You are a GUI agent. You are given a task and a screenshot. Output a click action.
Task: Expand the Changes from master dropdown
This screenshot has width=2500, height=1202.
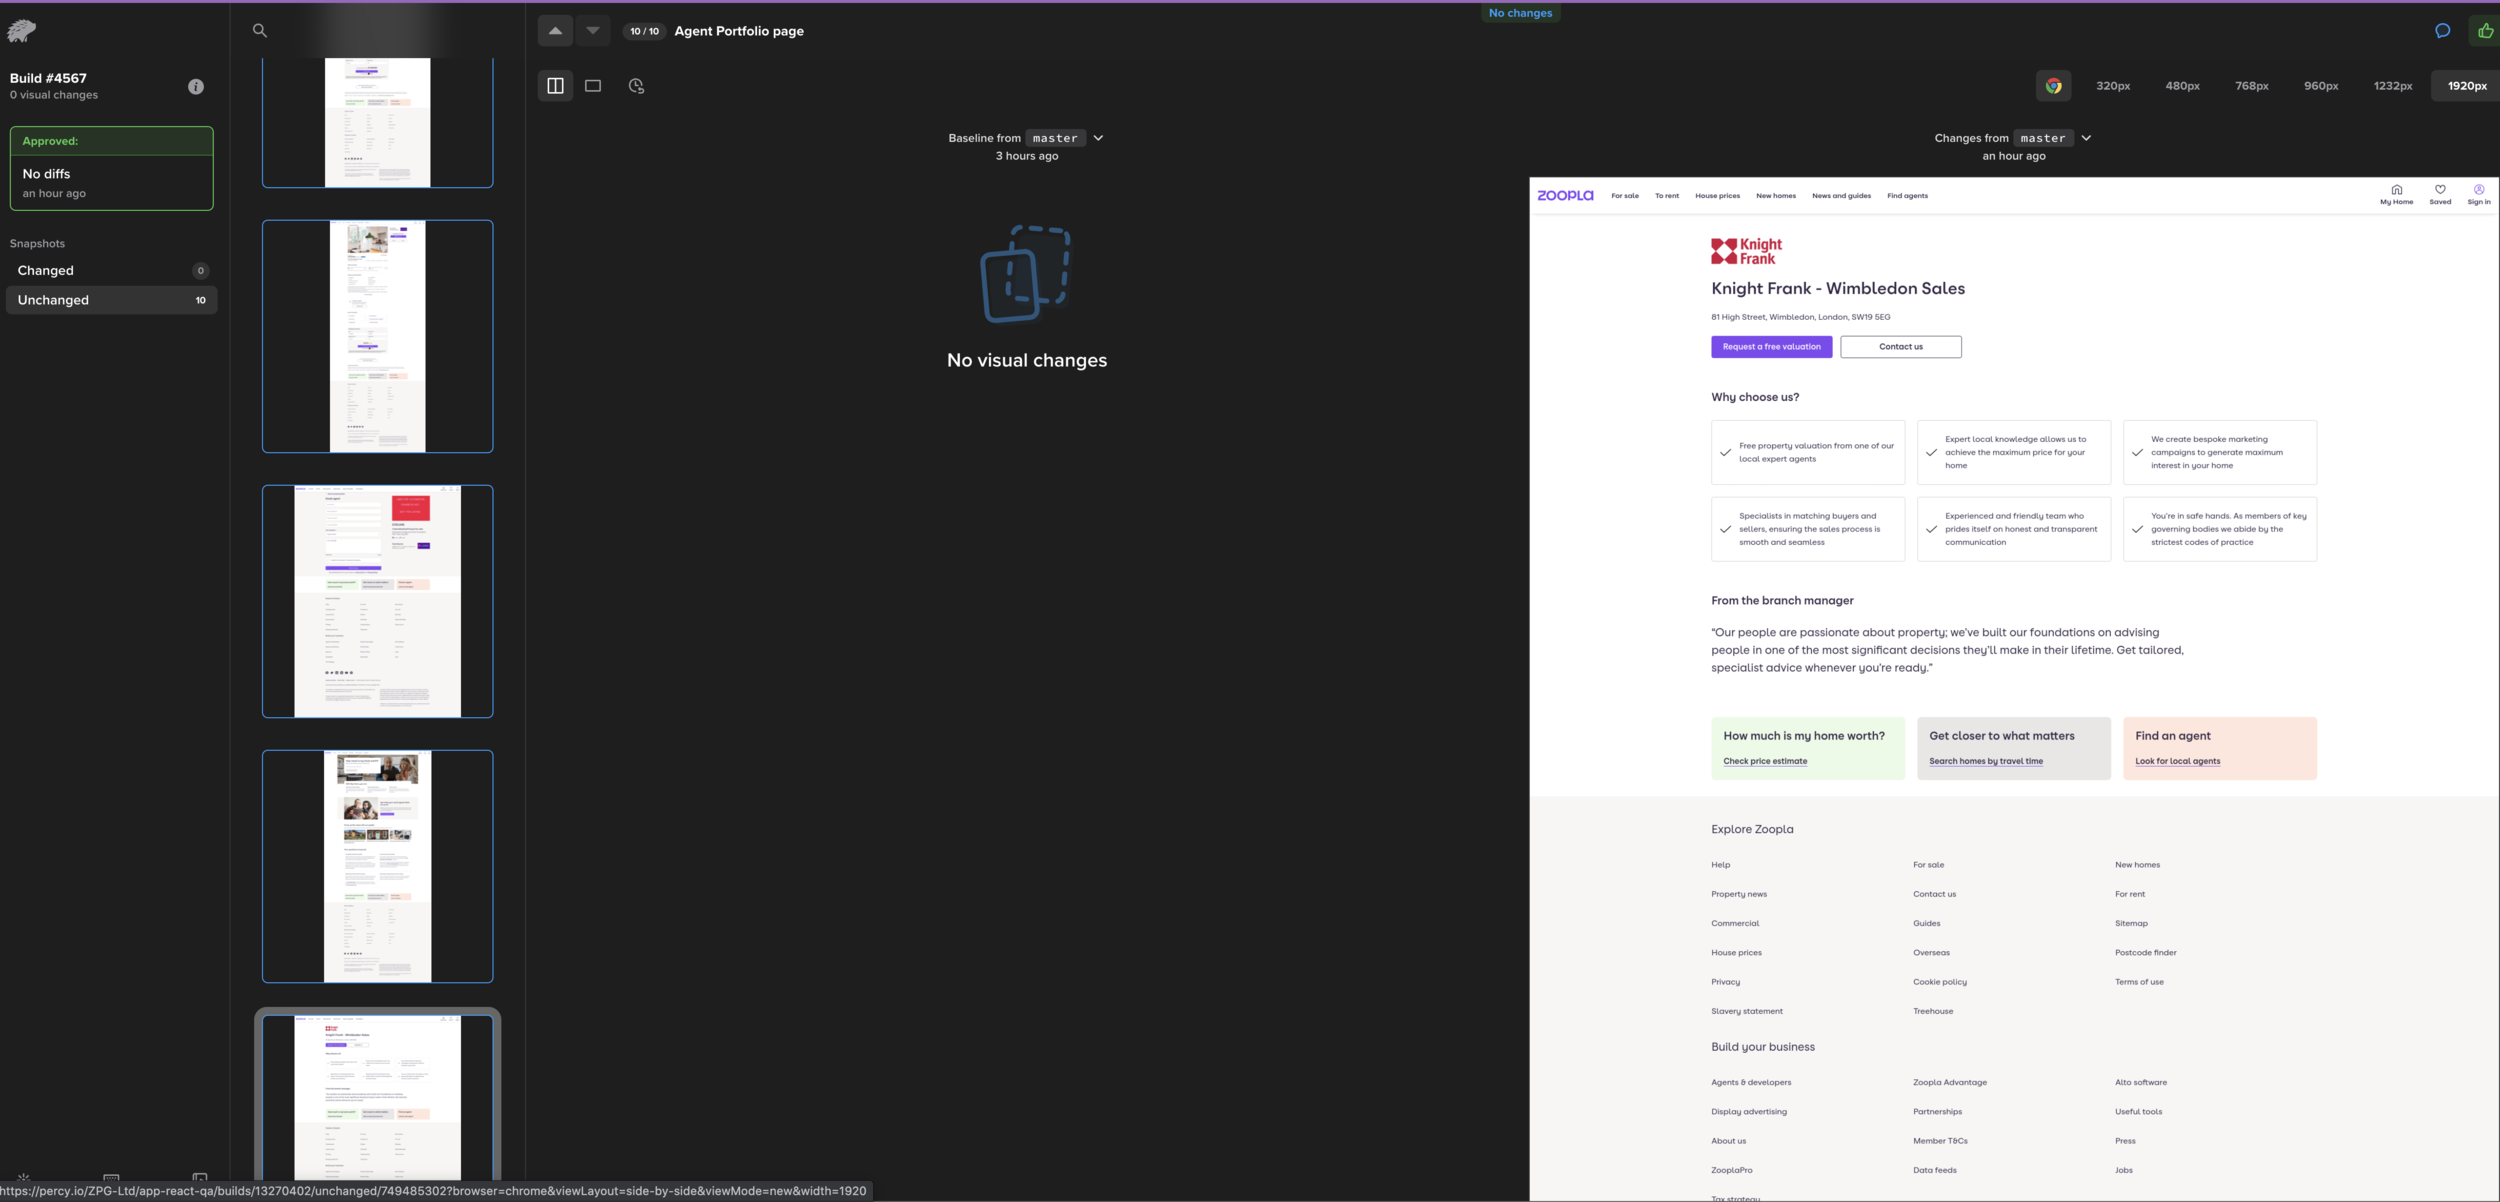pos(2086,138)
